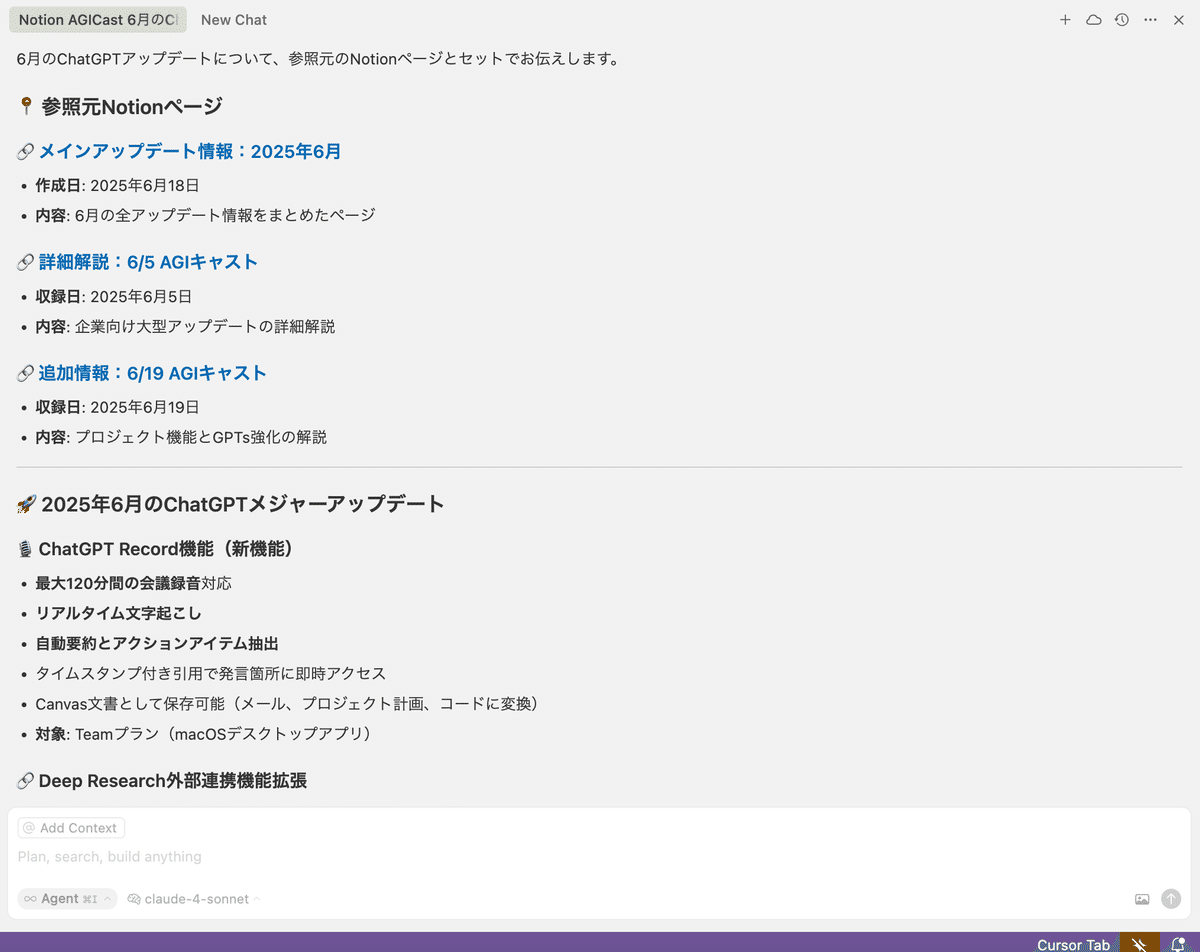Close the chat panel

[1178, 20]
